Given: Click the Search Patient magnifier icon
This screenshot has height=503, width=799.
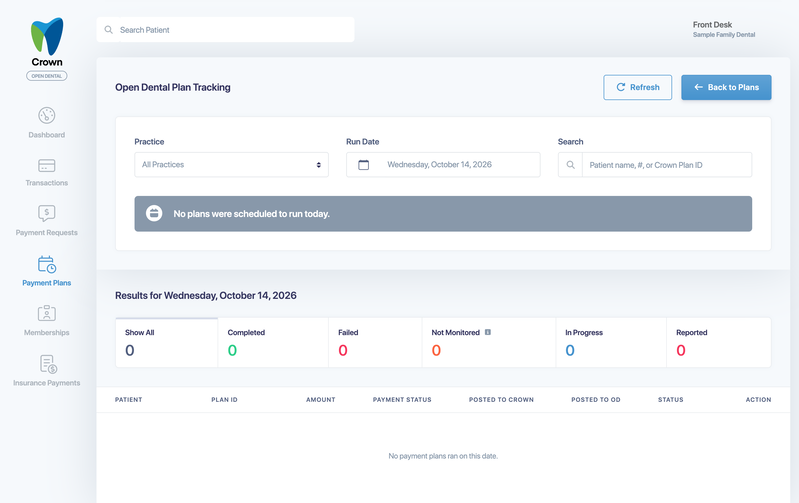Looking at the screenshot, I should coord(109,30).
